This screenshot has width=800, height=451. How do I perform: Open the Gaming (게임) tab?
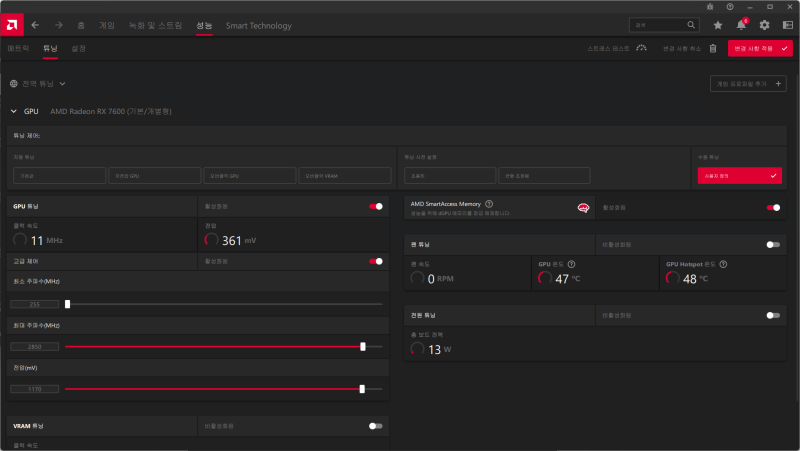point(107,26)
